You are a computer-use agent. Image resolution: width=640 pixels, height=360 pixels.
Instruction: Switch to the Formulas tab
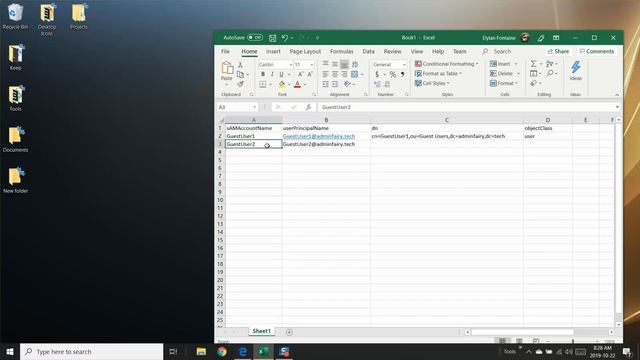[342, 51]
